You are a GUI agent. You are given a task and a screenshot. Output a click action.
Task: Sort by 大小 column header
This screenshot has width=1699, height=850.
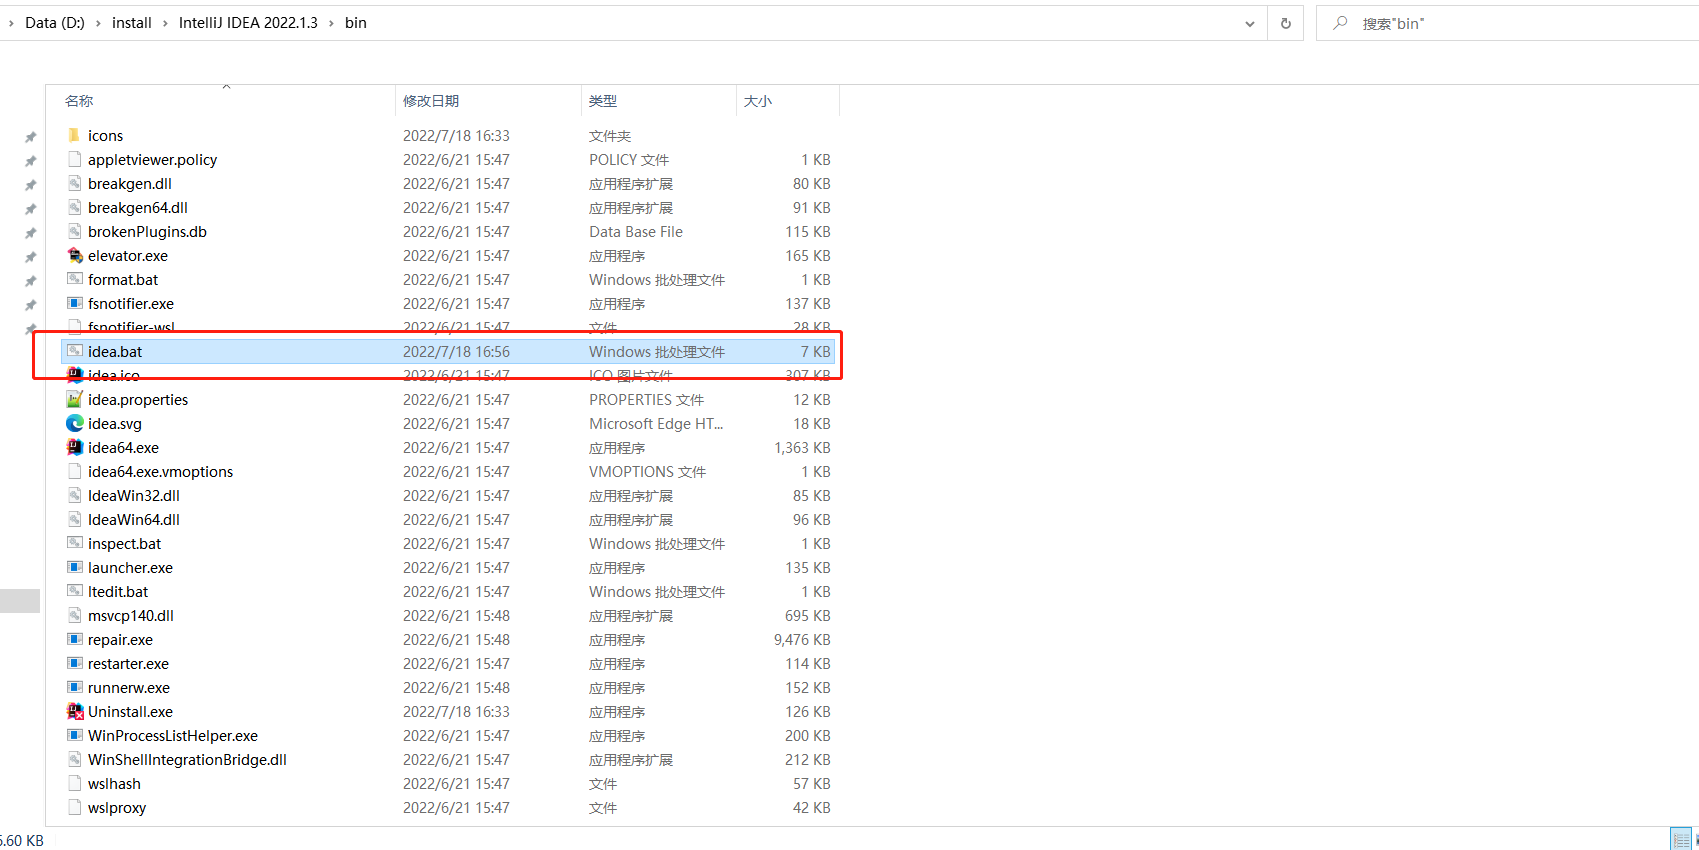[x=758, y=101]
